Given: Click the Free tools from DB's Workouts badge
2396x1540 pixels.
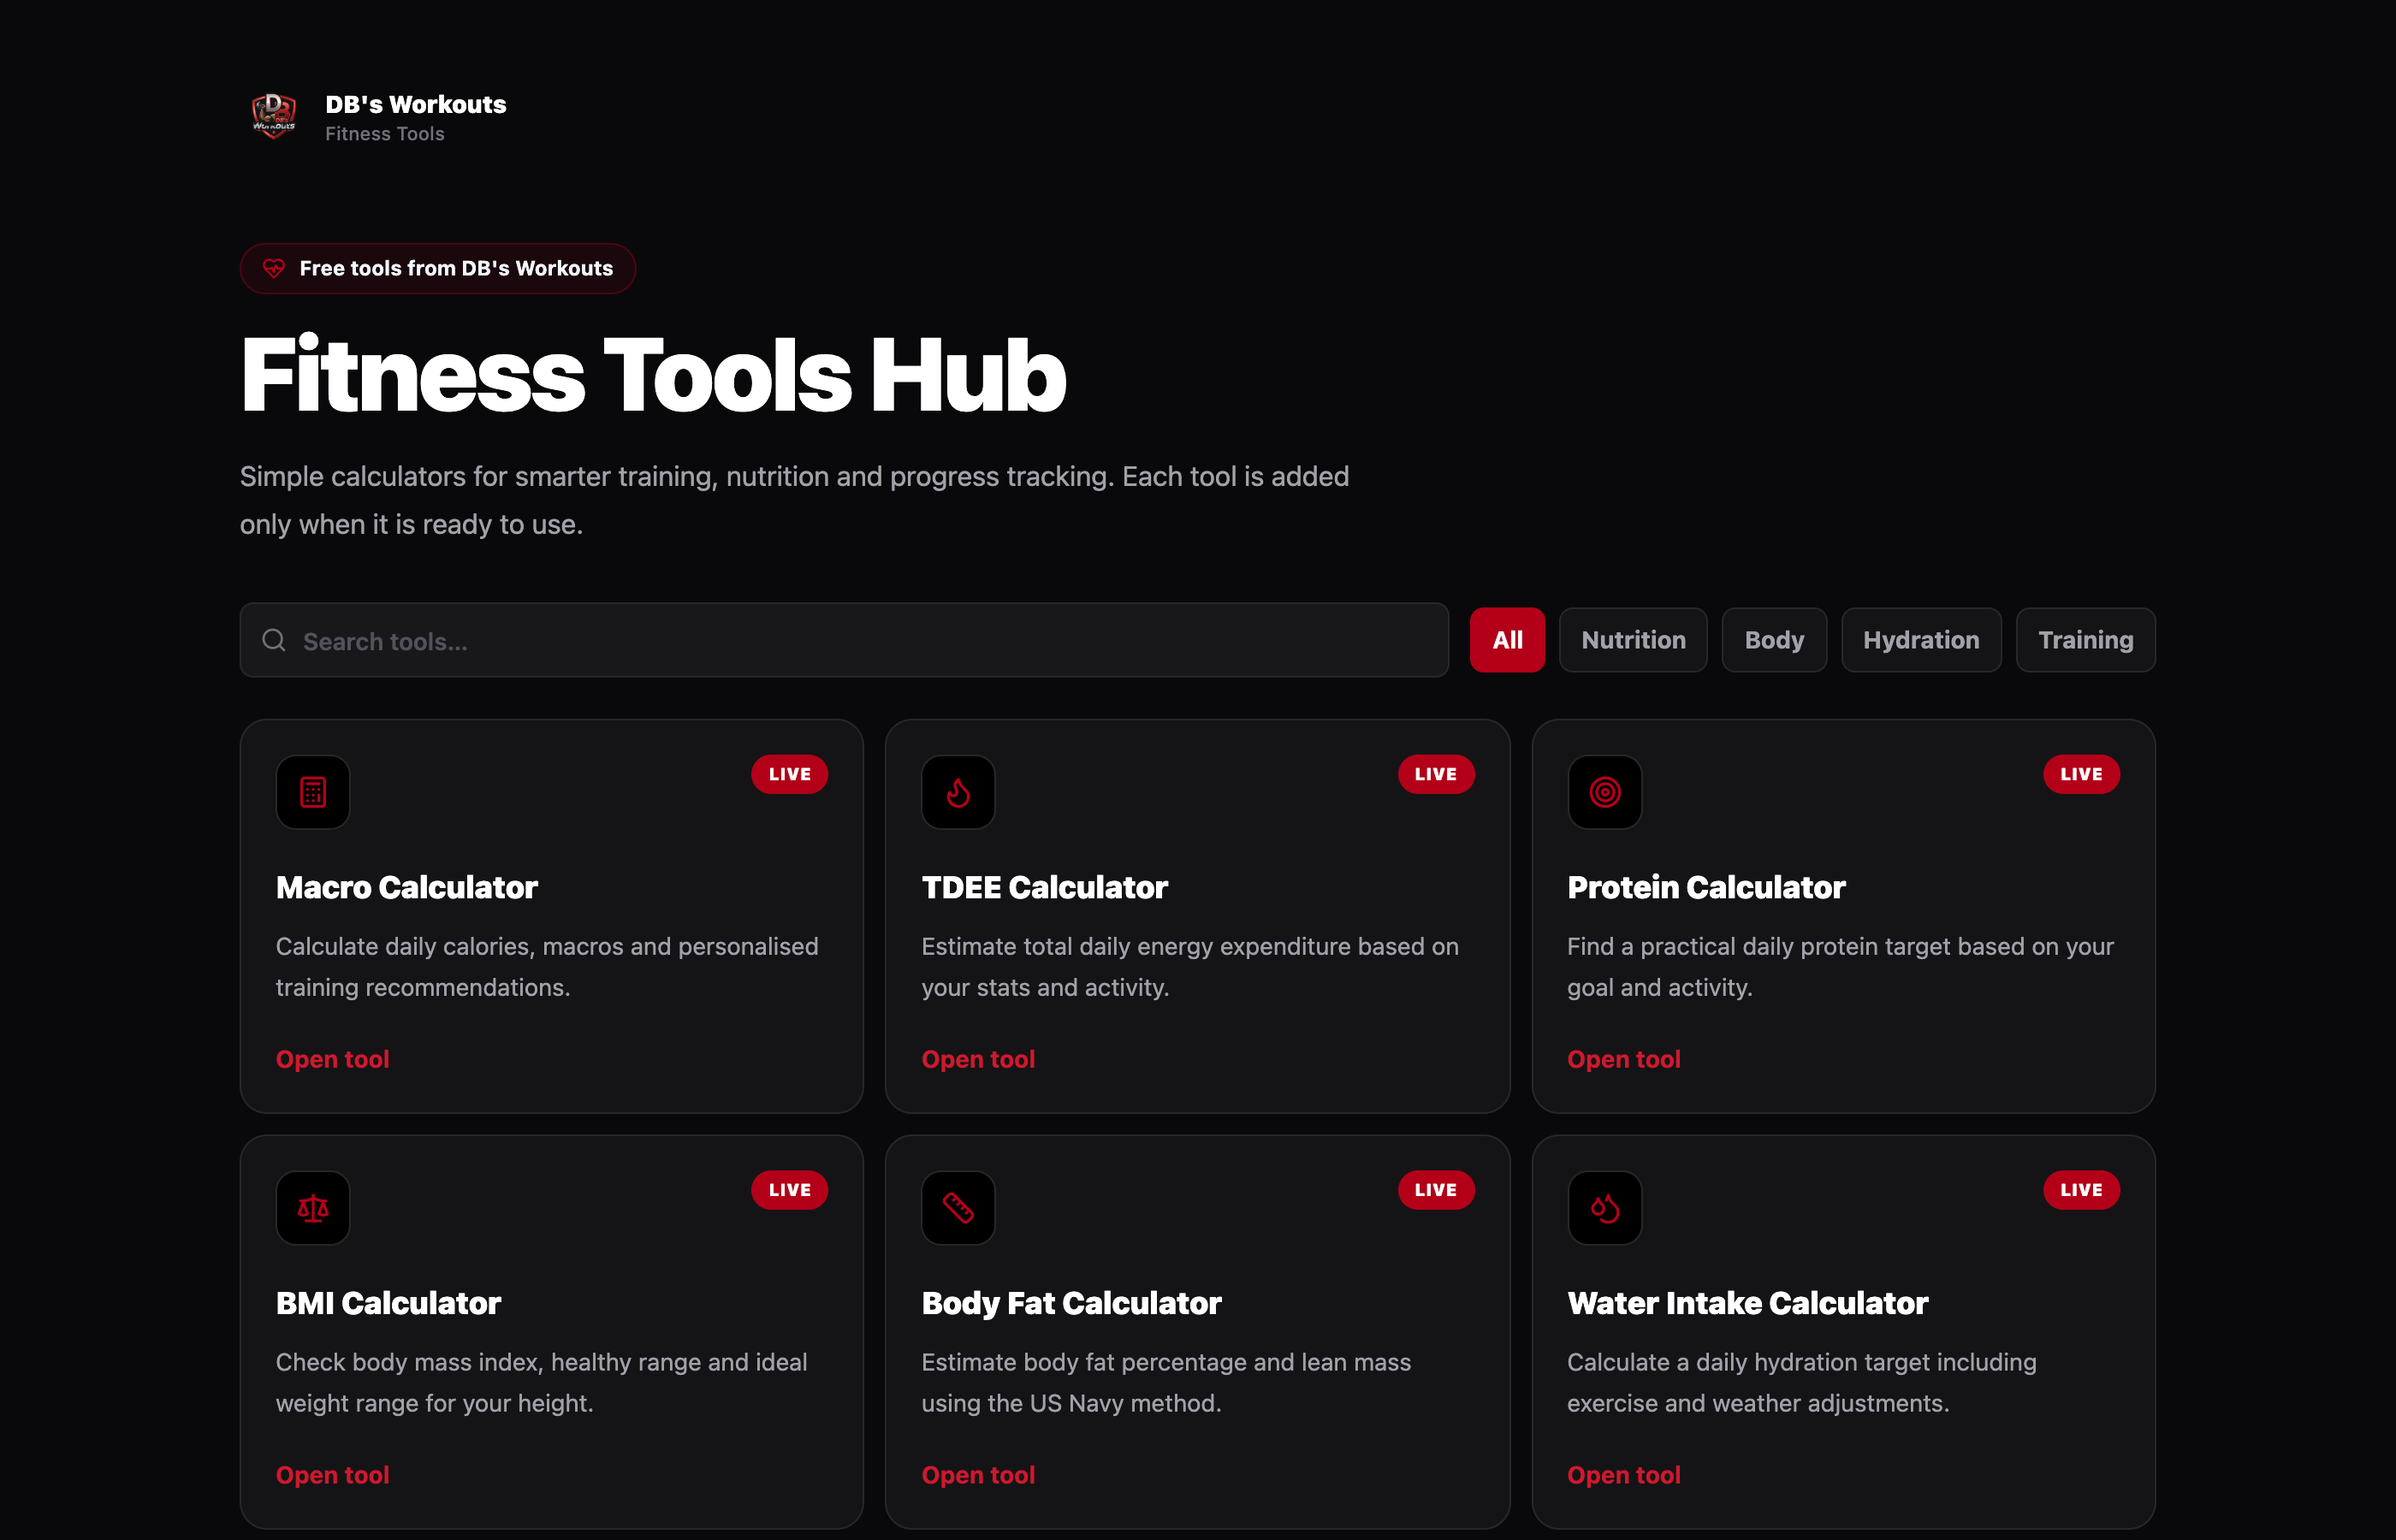Looking at the screenshot, I should click(x=438, y=268).
